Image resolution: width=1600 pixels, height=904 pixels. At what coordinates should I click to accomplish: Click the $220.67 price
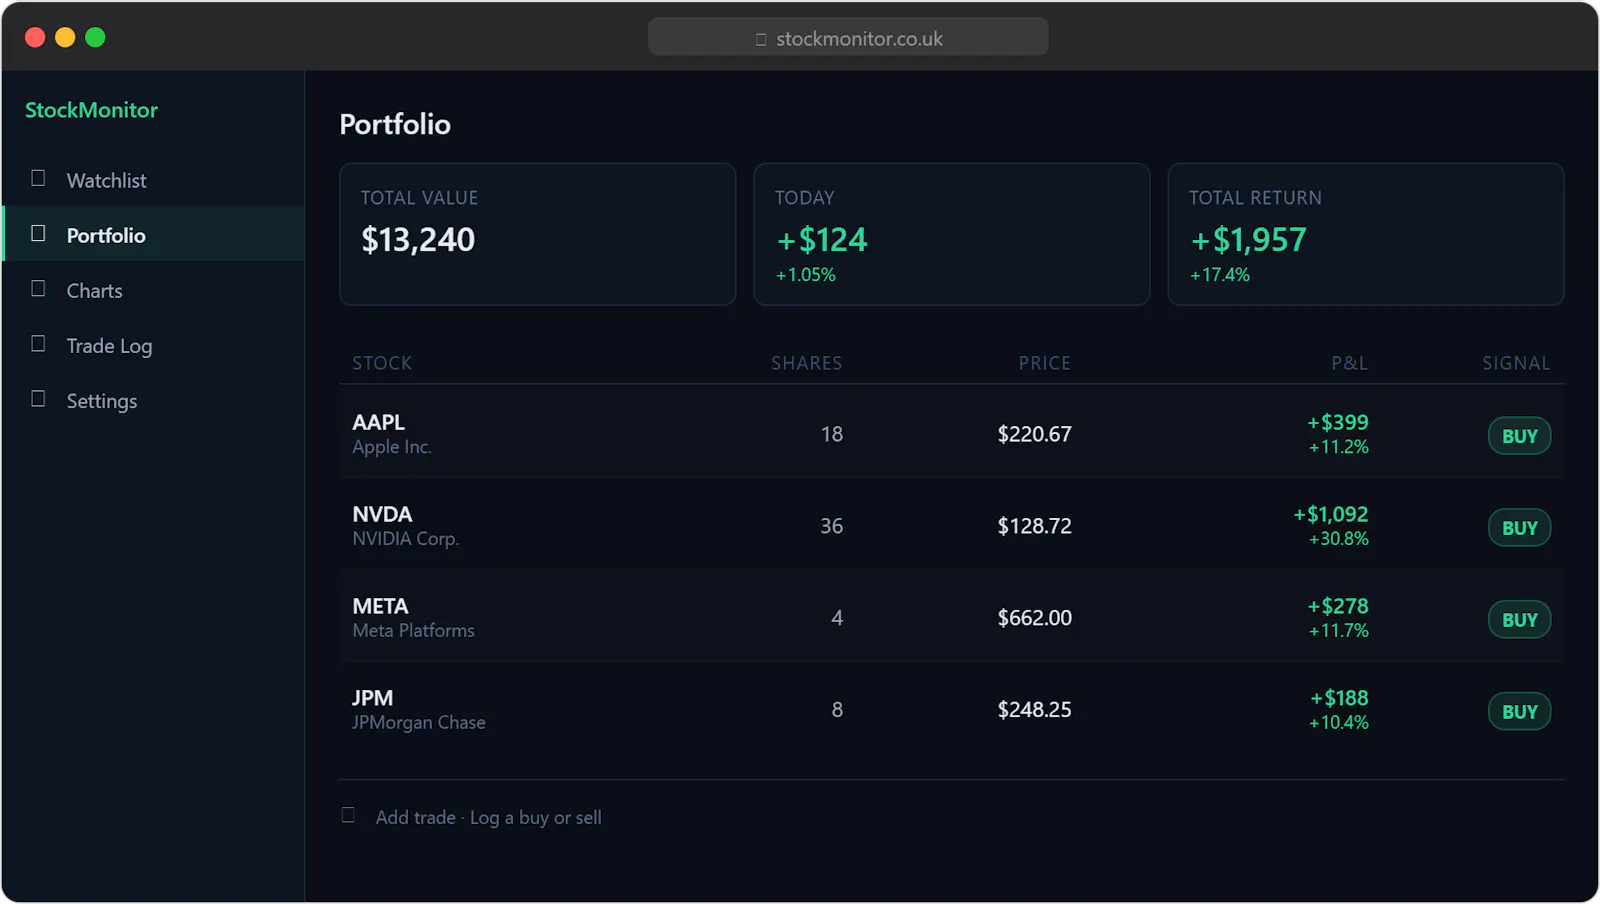click(1034, 434)
